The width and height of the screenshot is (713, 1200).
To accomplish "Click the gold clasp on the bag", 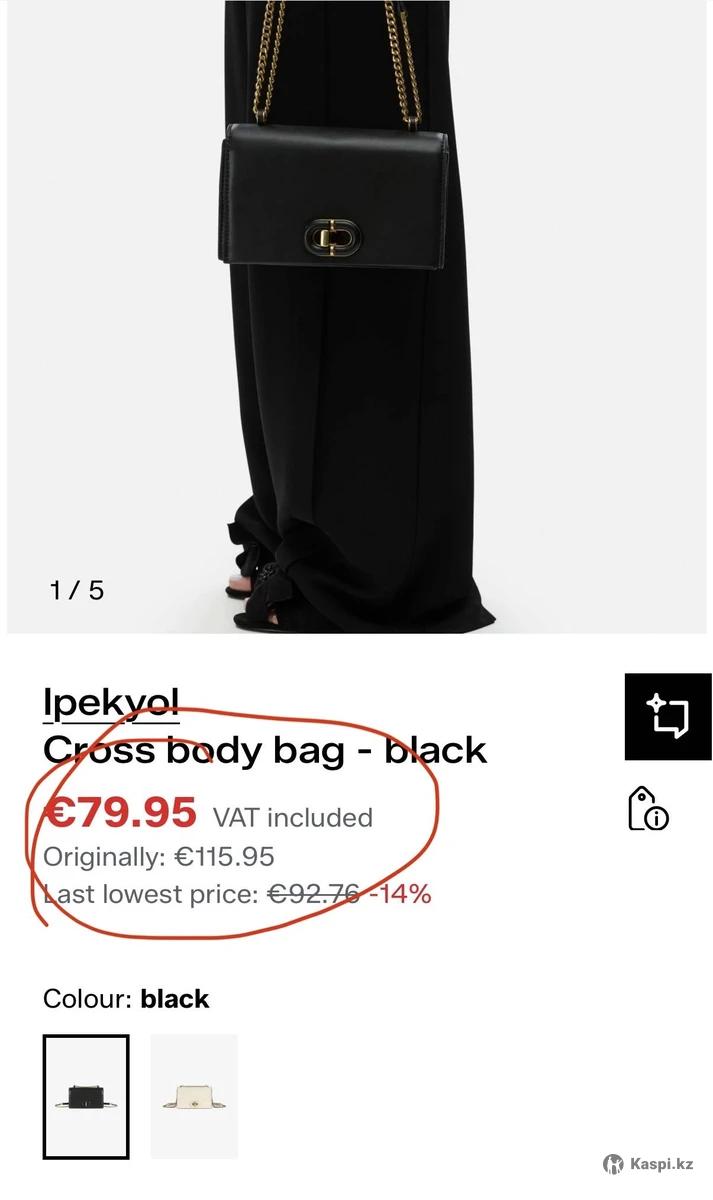I will pyautogui.click(x=334, y=237).
